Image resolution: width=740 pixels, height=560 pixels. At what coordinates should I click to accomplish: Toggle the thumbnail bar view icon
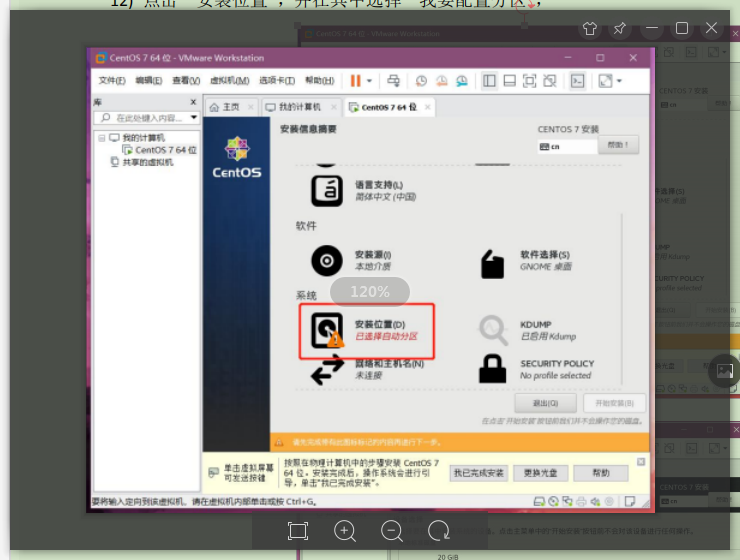click(x=510, y=81)
